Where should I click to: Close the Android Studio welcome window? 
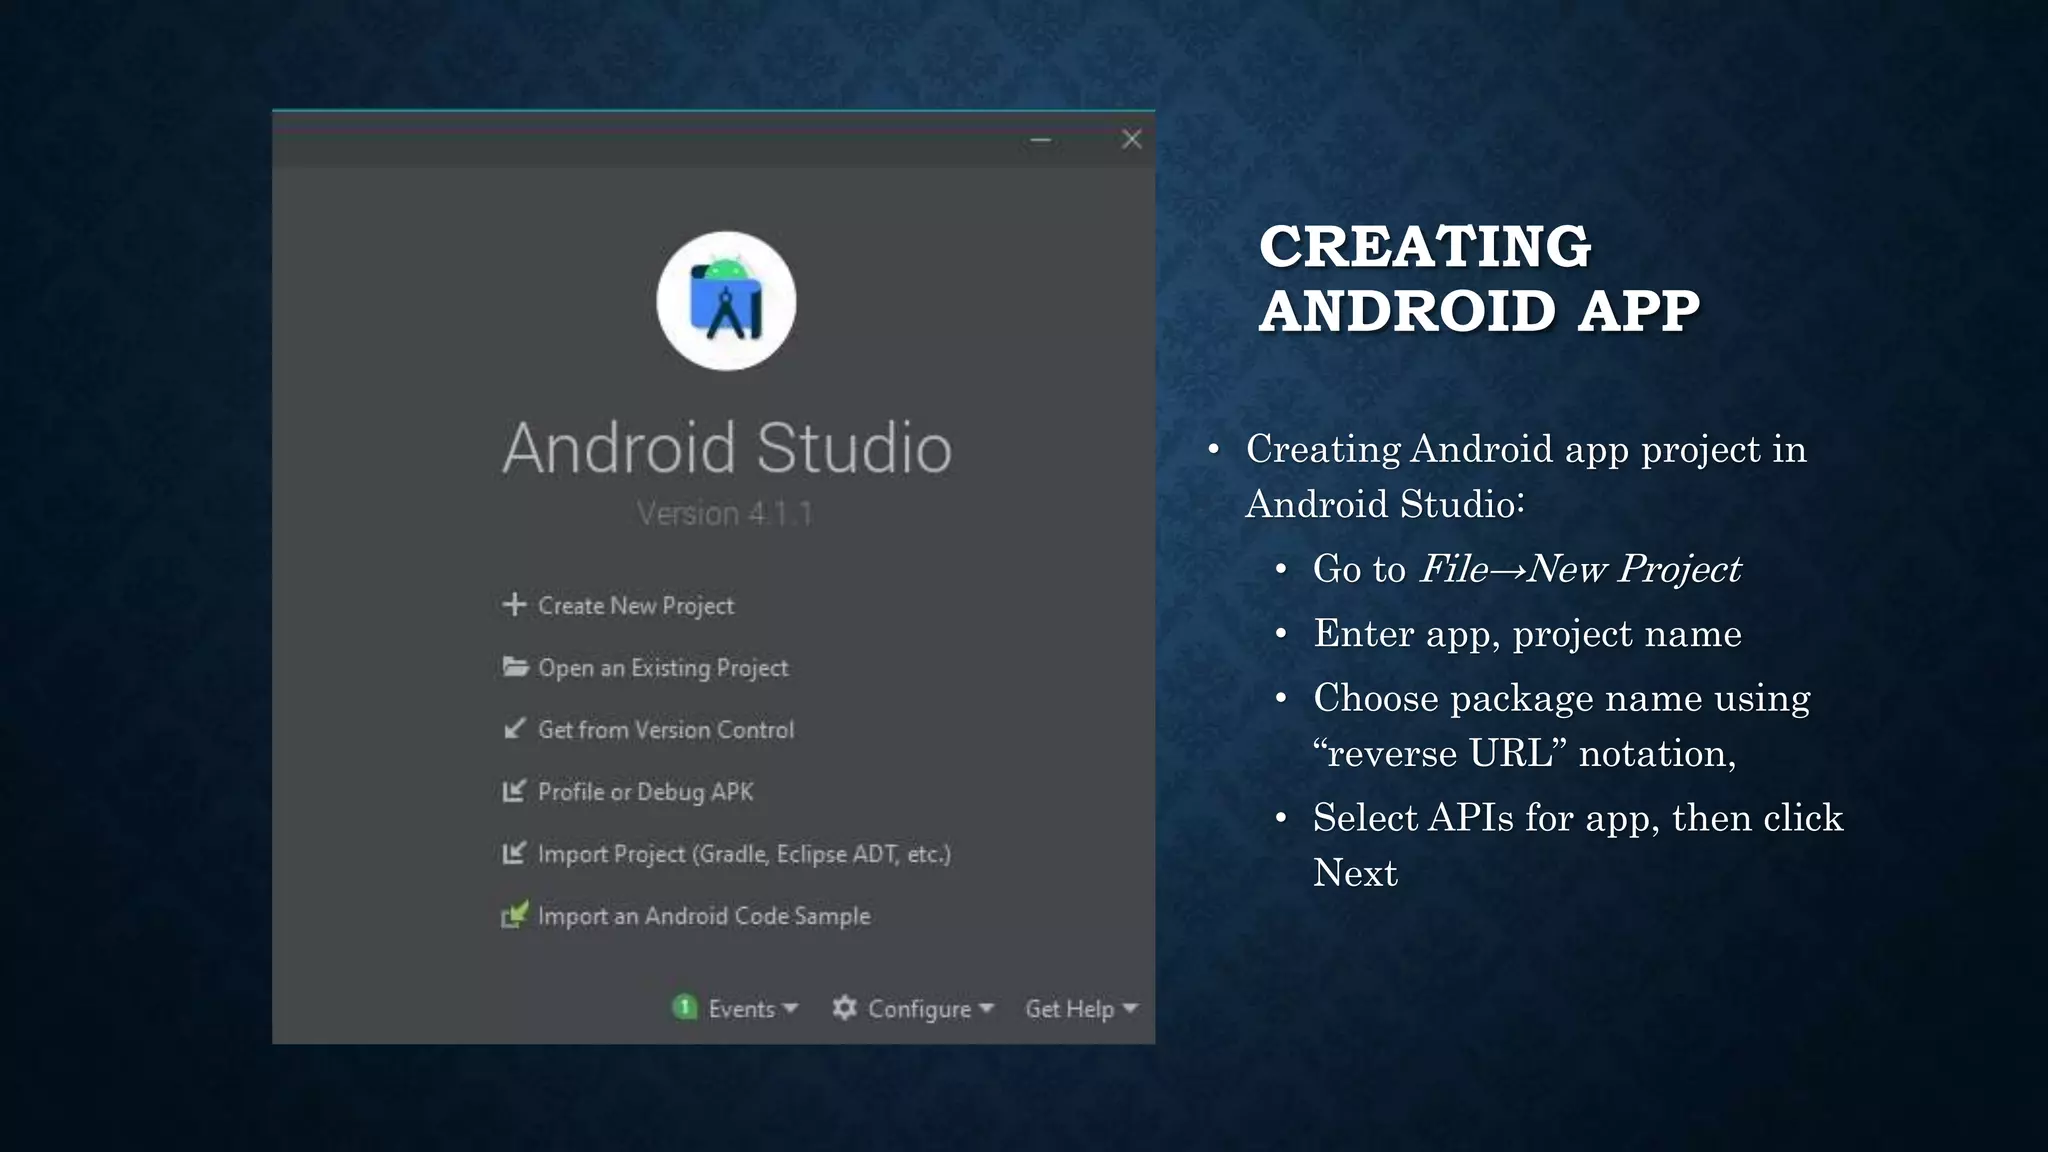point(1131,139)
